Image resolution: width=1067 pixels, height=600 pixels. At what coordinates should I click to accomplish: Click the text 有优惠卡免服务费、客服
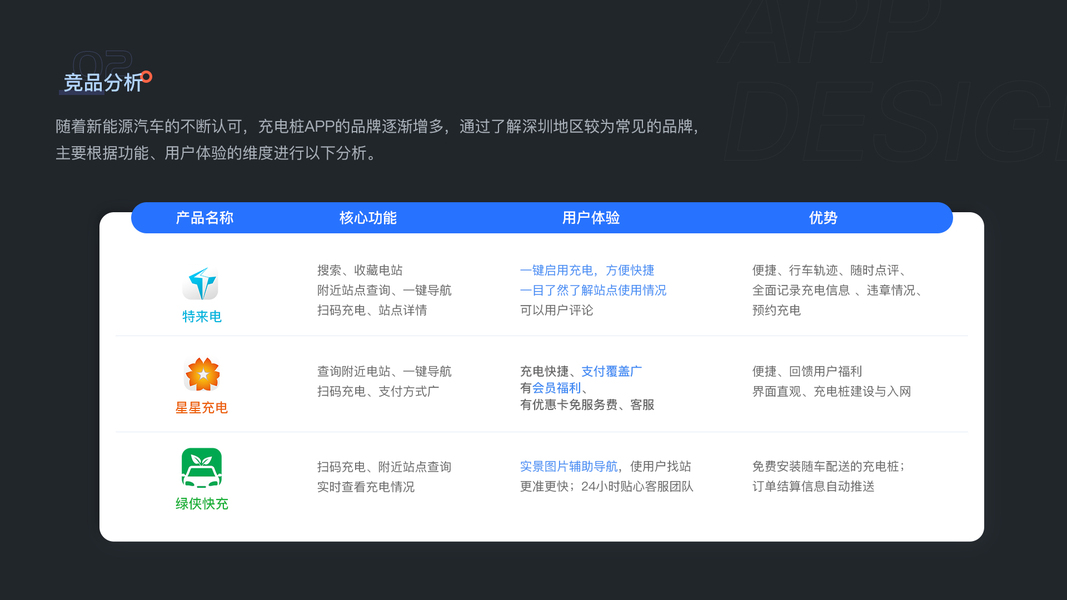coord(587,405)
